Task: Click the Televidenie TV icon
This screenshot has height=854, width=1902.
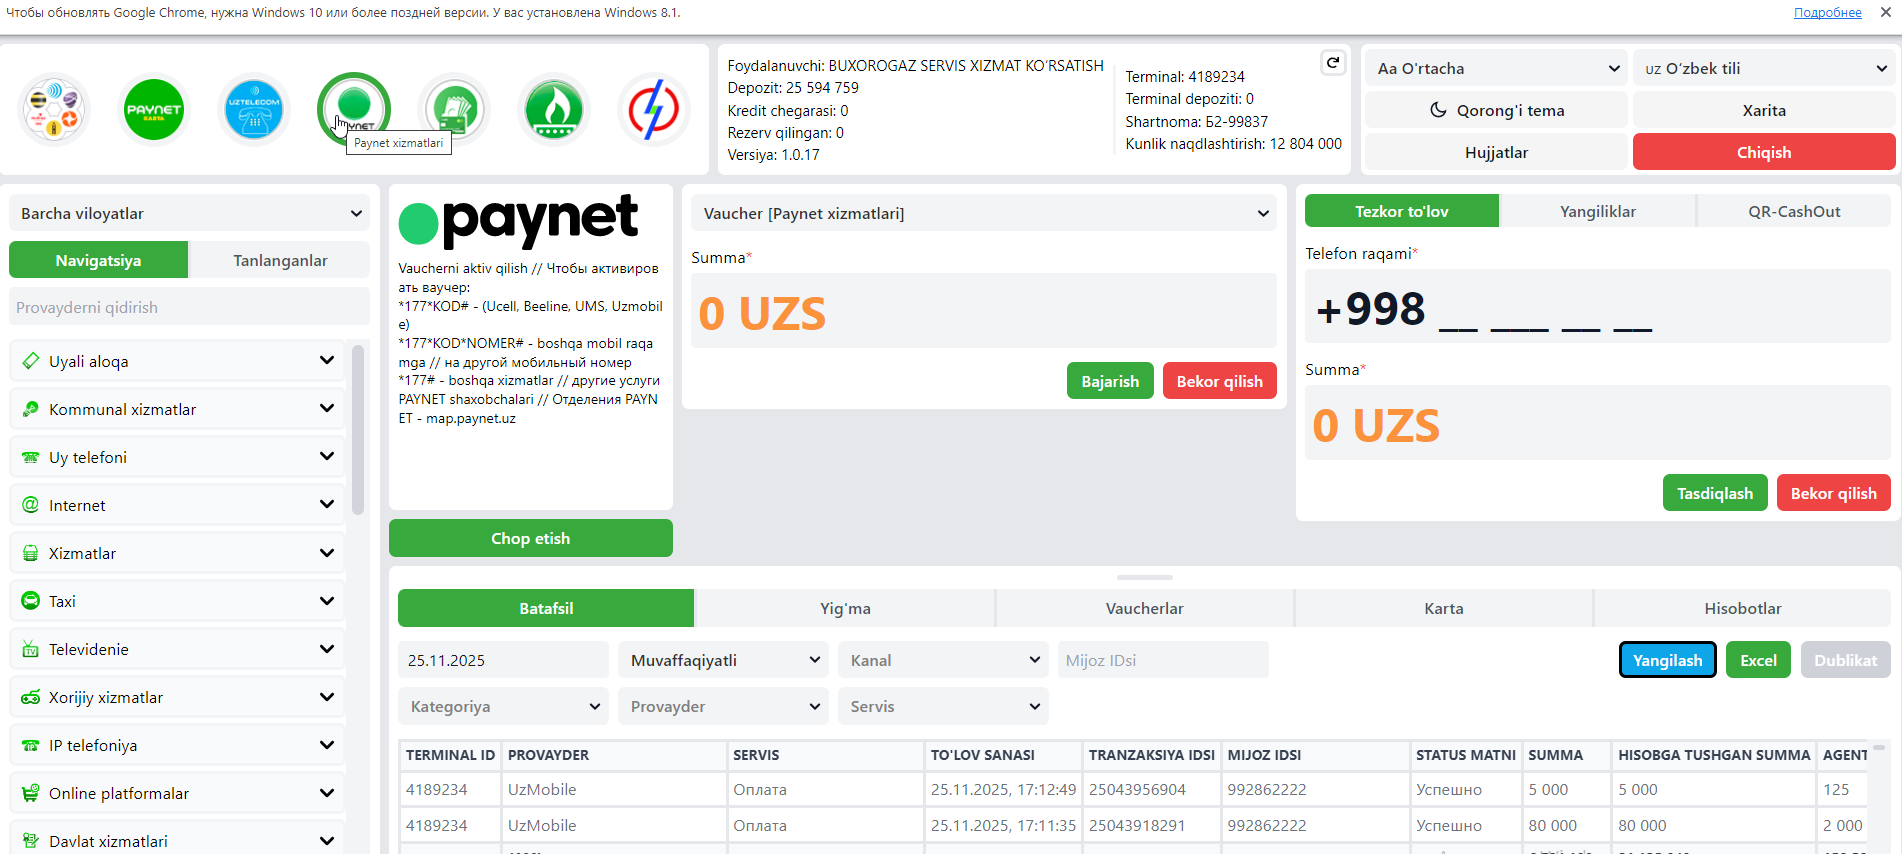Action: coord(31,649)
